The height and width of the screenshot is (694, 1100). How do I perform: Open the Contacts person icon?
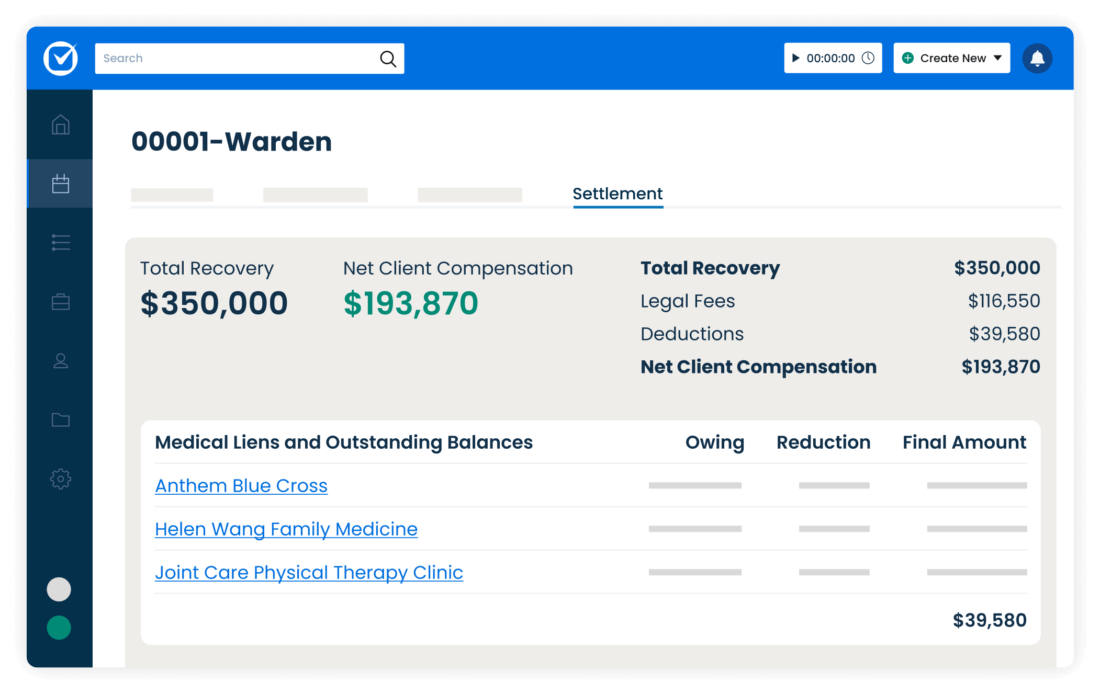[60, 361]
